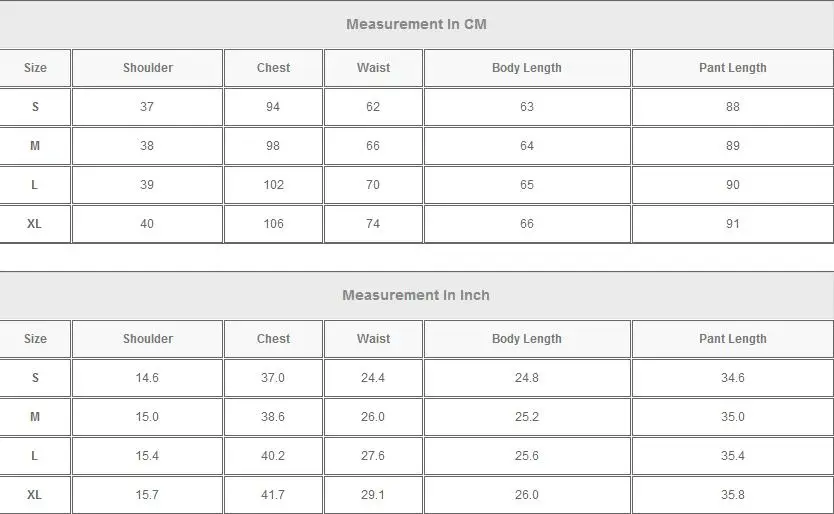Select the waist value 74 for size XL
The image size is (834, 514).
[373, 224]
